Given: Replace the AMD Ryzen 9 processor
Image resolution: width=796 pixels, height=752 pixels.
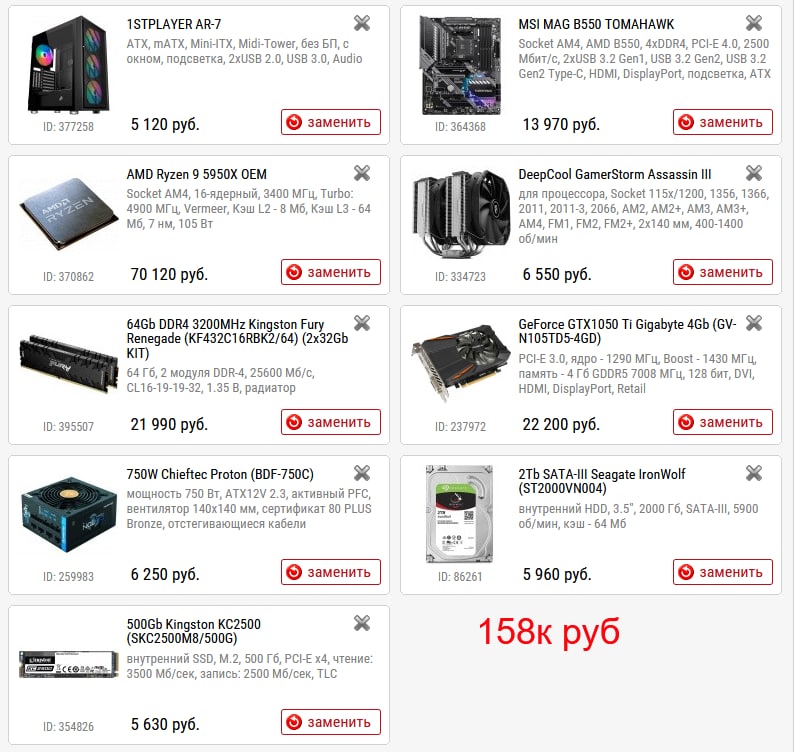Looking at the screenshot, I should [331, 272].
